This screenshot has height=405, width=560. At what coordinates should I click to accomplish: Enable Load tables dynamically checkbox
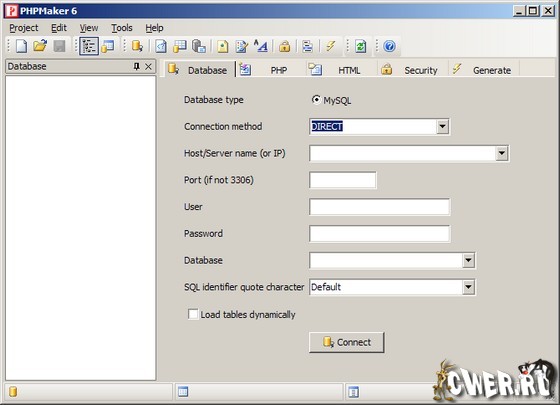click(x=193, y=314)
